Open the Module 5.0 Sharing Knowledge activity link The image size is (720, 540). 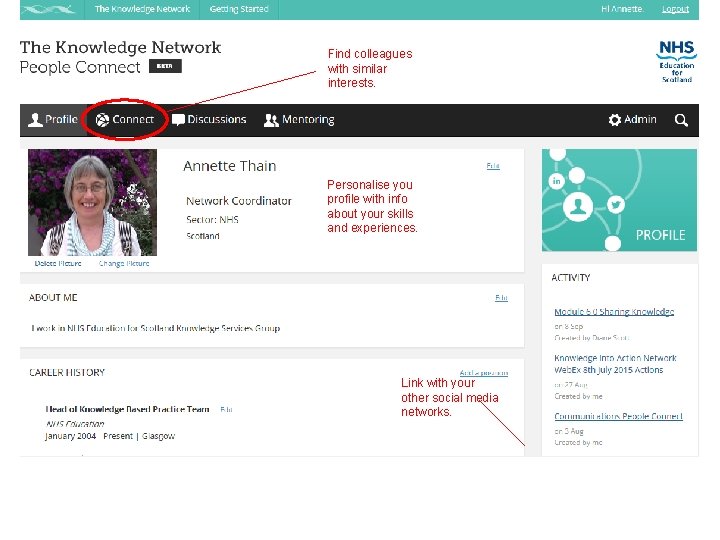614,312
